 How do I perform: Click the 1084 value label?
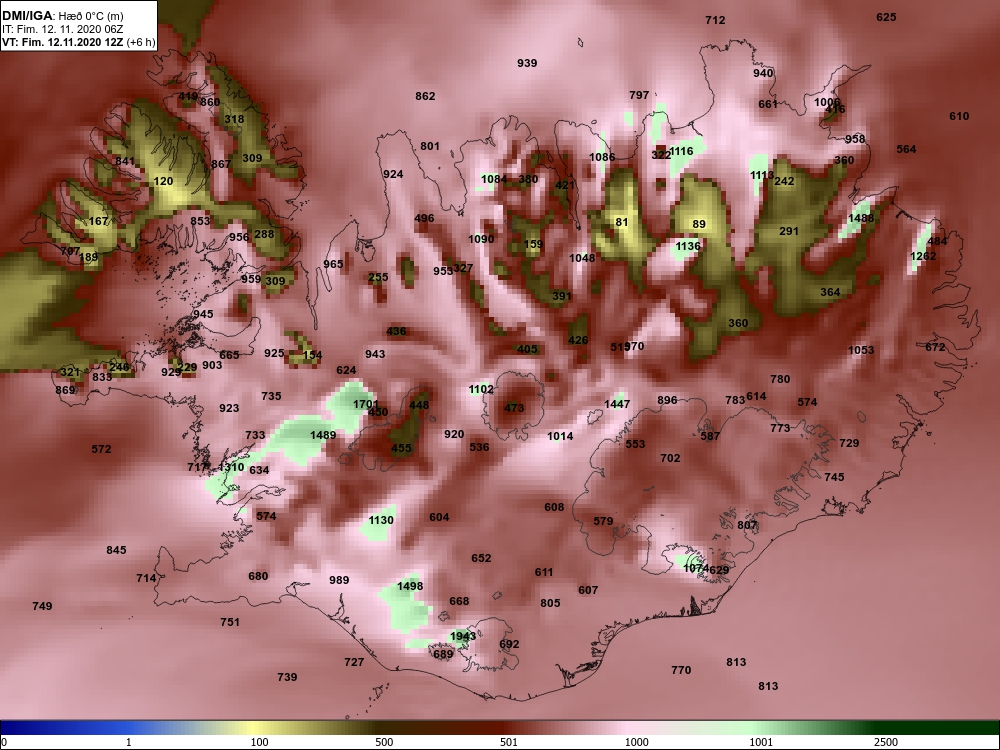494,179
